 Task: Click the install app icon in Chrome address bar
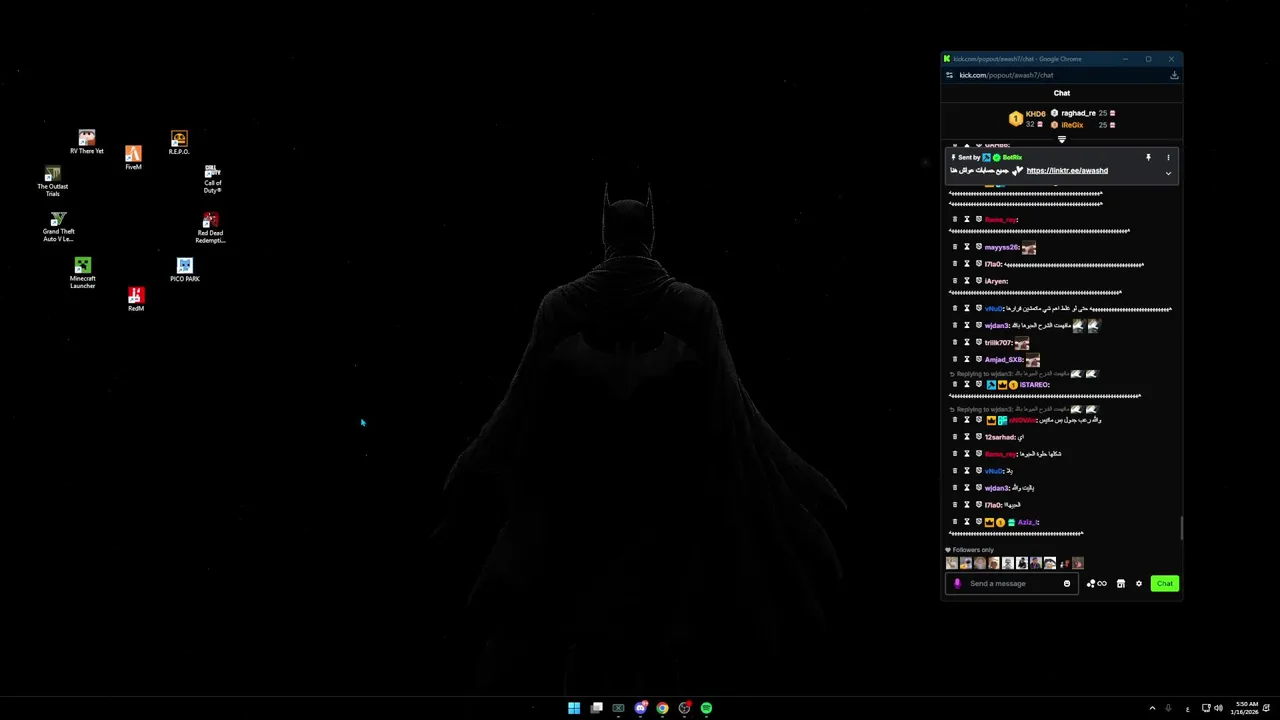coord(1174,75)
